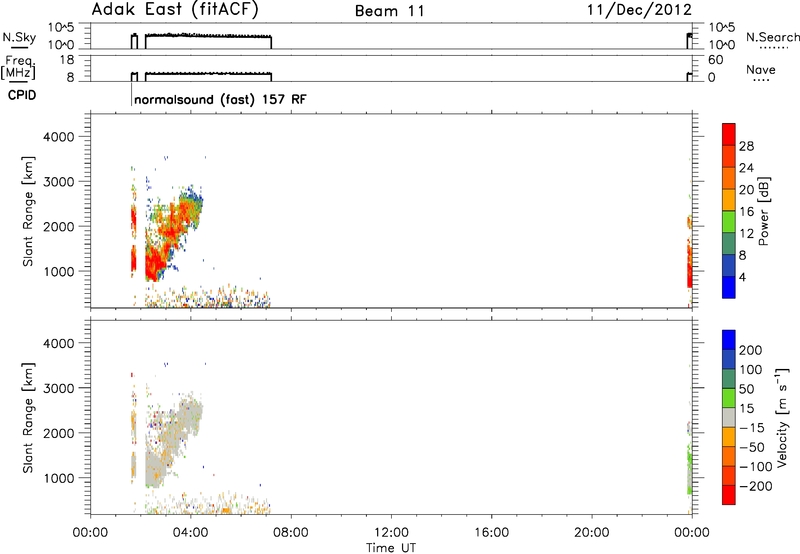Click the '16:00' time axis tick label
This screenshot has width=800, height=554.
coord(491,533)
